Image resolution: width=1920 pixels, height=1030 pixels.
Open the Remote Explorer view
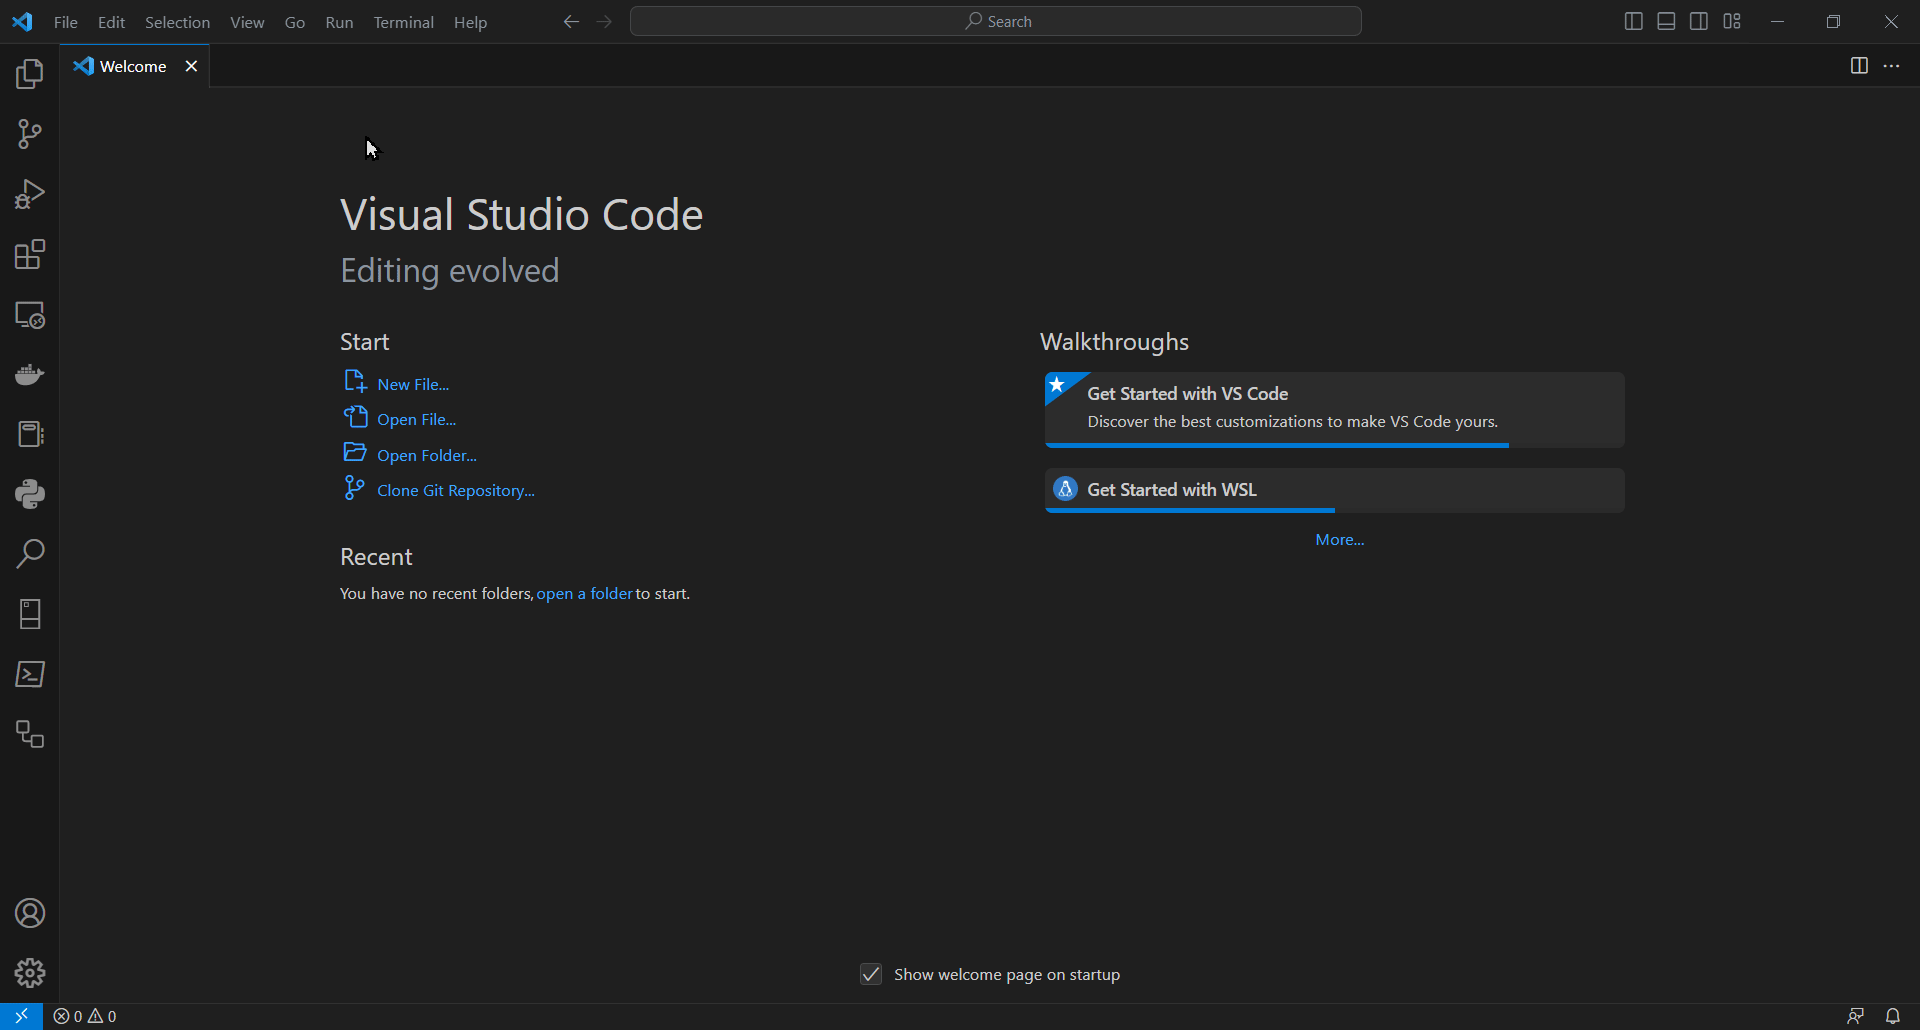click(30, 315)
